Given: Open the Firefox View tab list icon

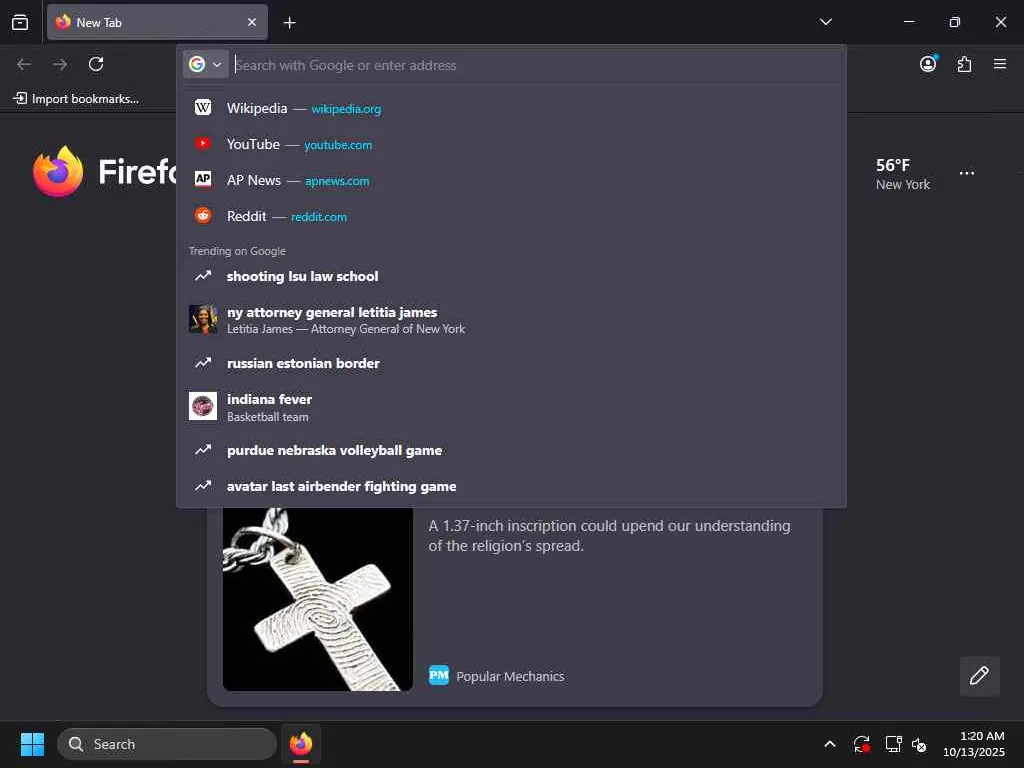Looking at the screenshot, I should [20, 22].
